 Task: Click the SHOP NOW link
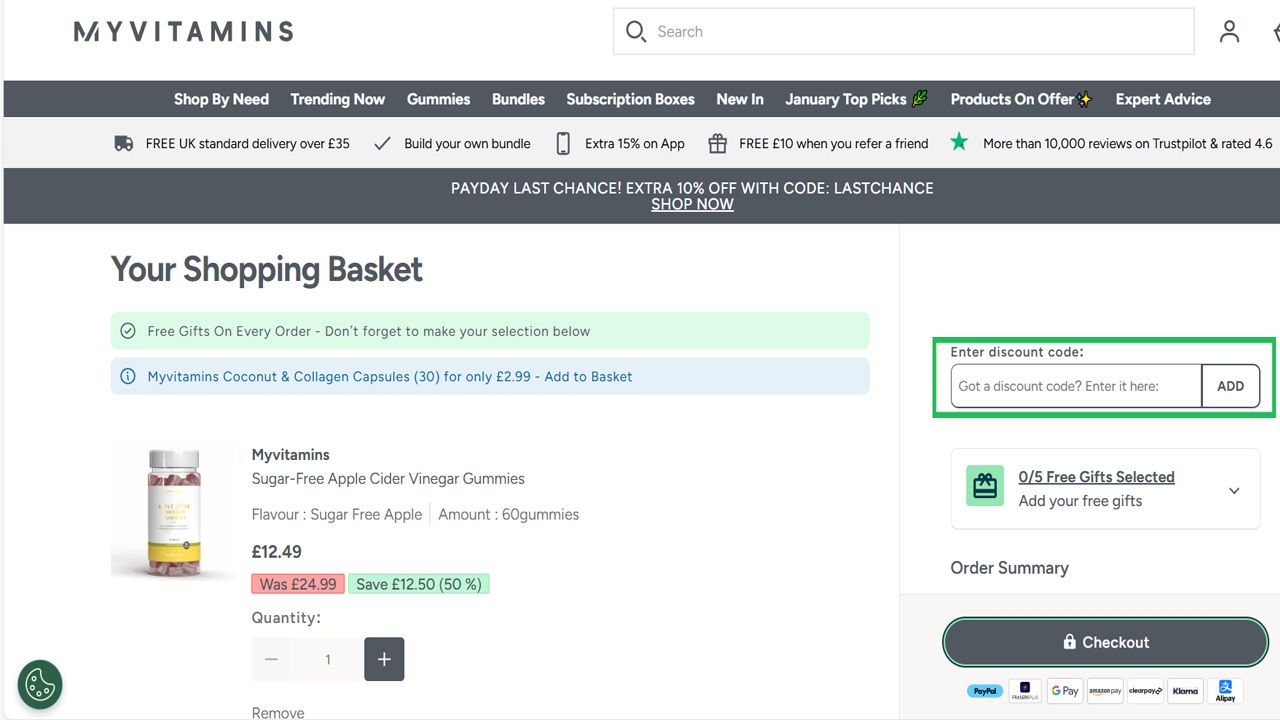(x=692, y=204)
